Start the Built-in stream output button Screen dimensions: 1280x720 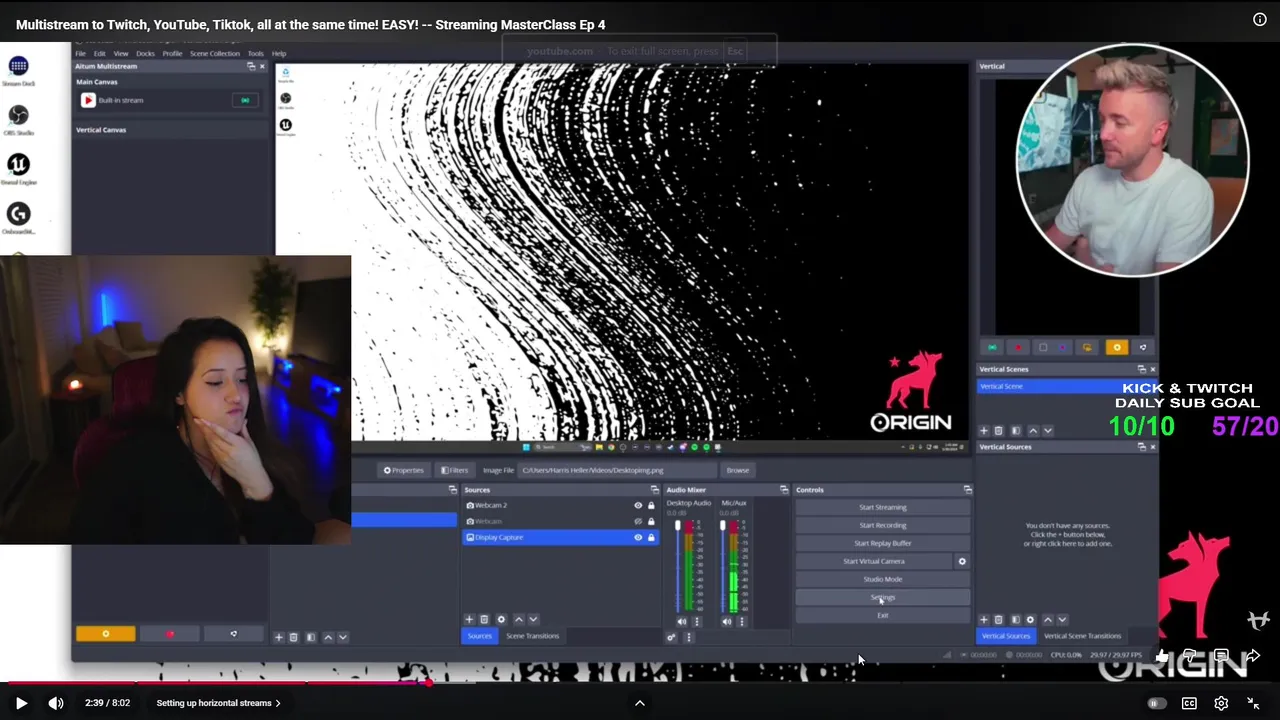[x=245, y=100]
